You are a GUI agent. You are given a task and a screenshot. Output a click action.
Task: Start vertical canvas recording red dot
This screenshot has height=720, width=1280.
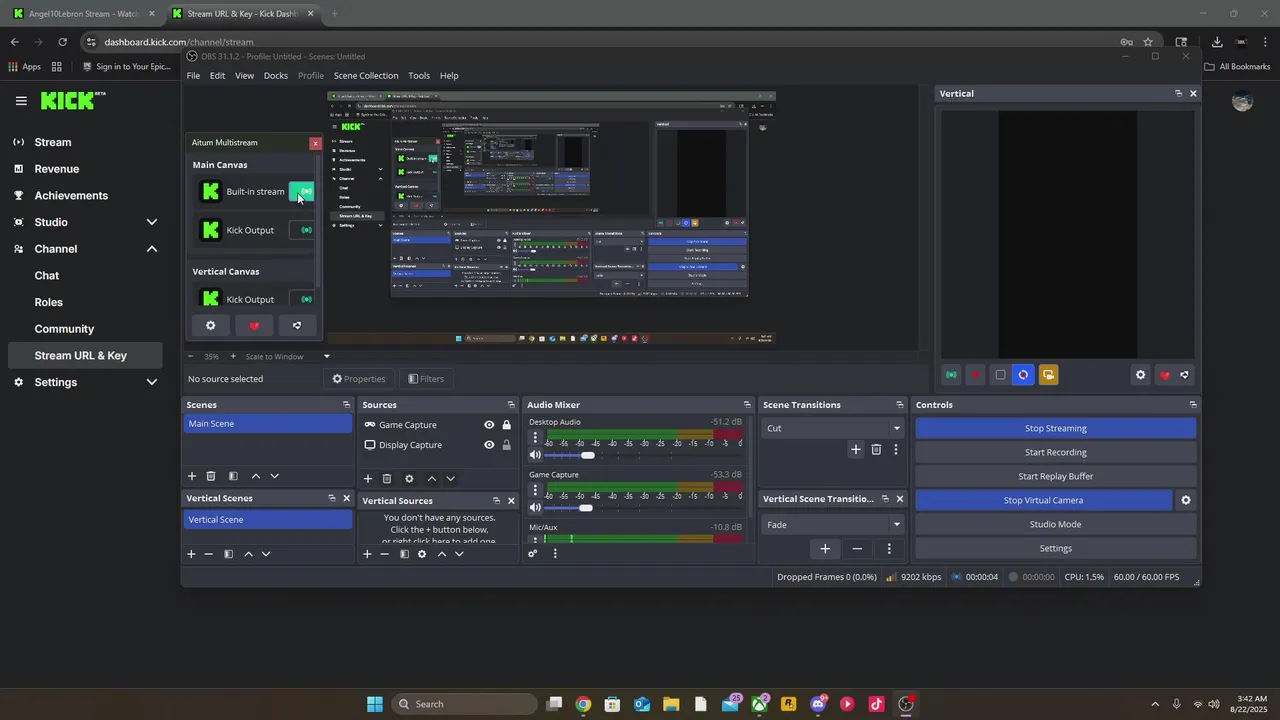[976, 375]
